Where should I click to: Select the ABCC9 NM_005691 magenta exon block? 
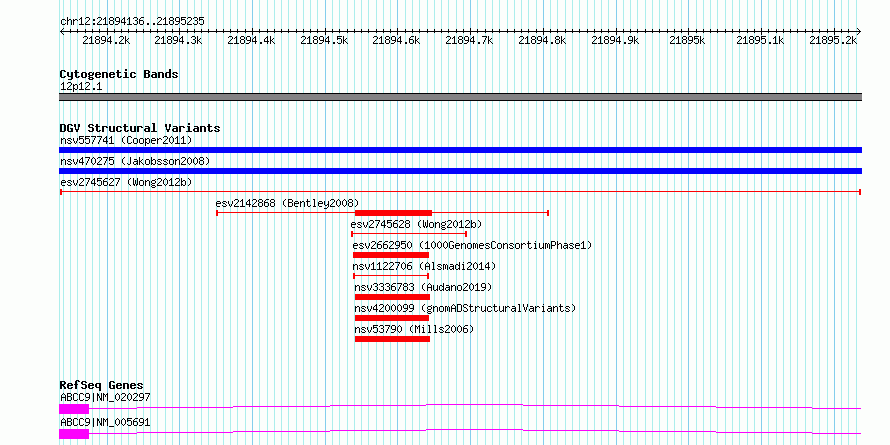74,434
